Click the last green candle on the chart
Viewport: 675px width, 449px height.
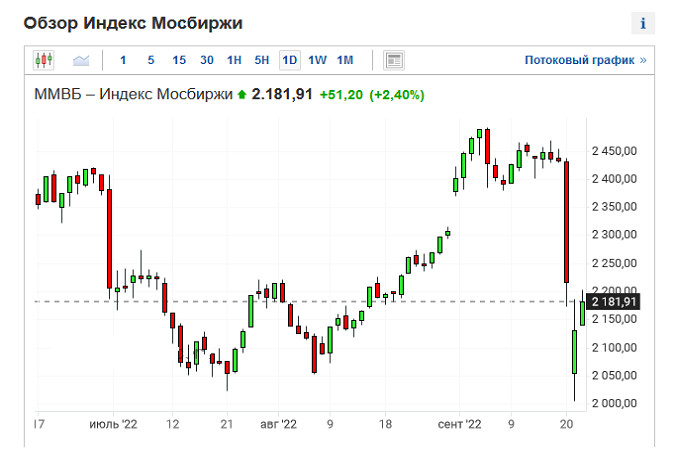pos(582,313)
